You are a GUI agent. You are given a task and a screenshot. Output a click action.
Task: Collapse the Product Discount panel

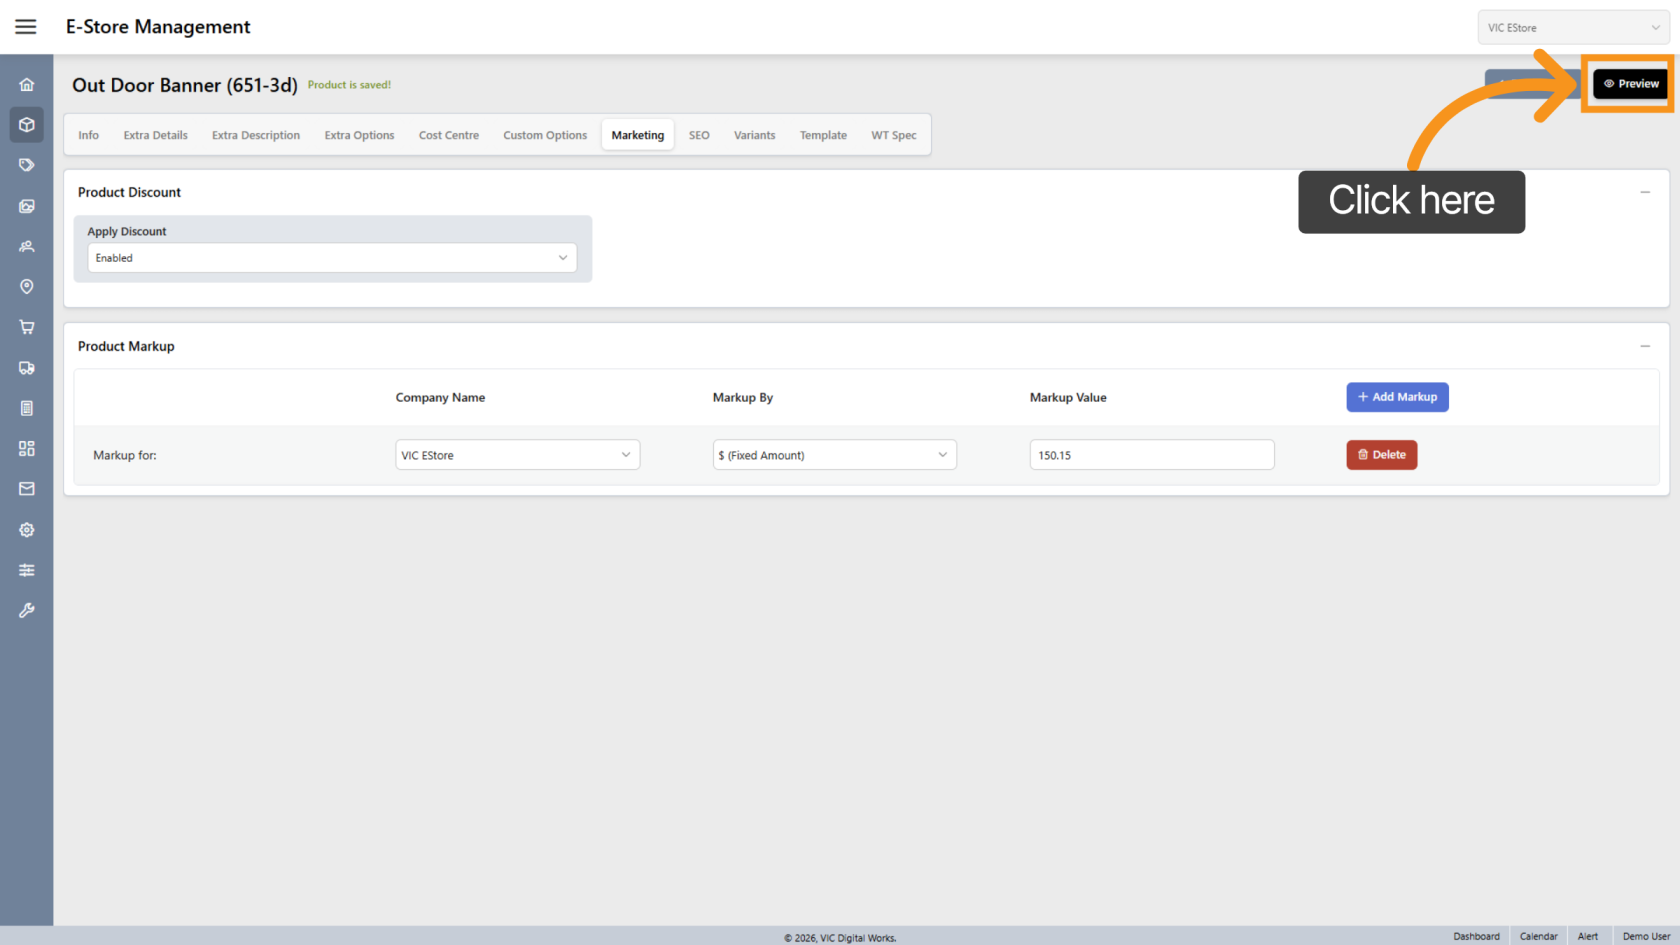(1645, 192)
